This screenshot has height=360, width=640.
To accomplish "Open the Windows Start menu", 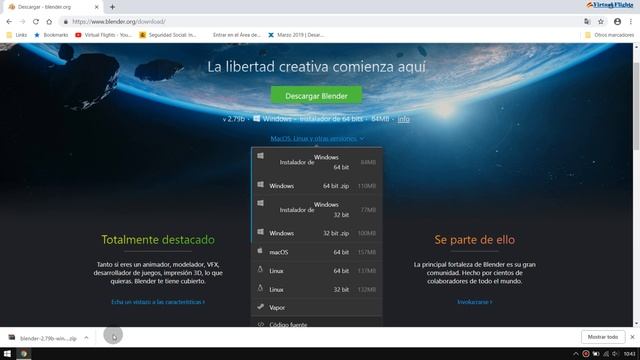I will tap(7, 354).
